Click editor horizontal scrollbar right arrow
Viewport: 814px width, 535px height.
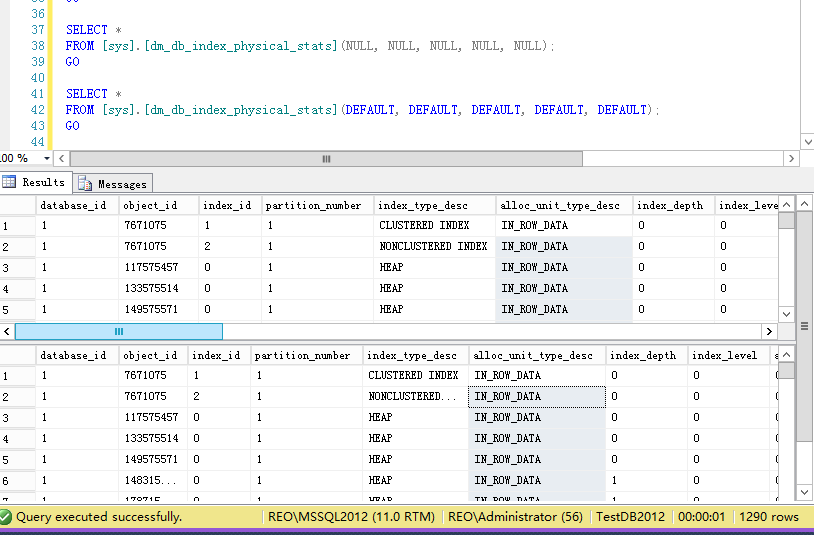tap(791, 159)
